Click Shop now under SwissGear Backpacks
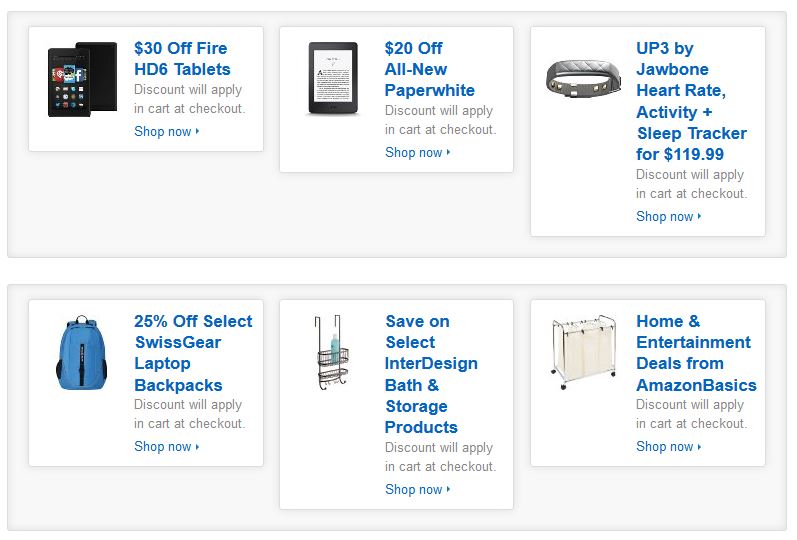The height and width of the screenshot is (540, 797). coord(162,446)
